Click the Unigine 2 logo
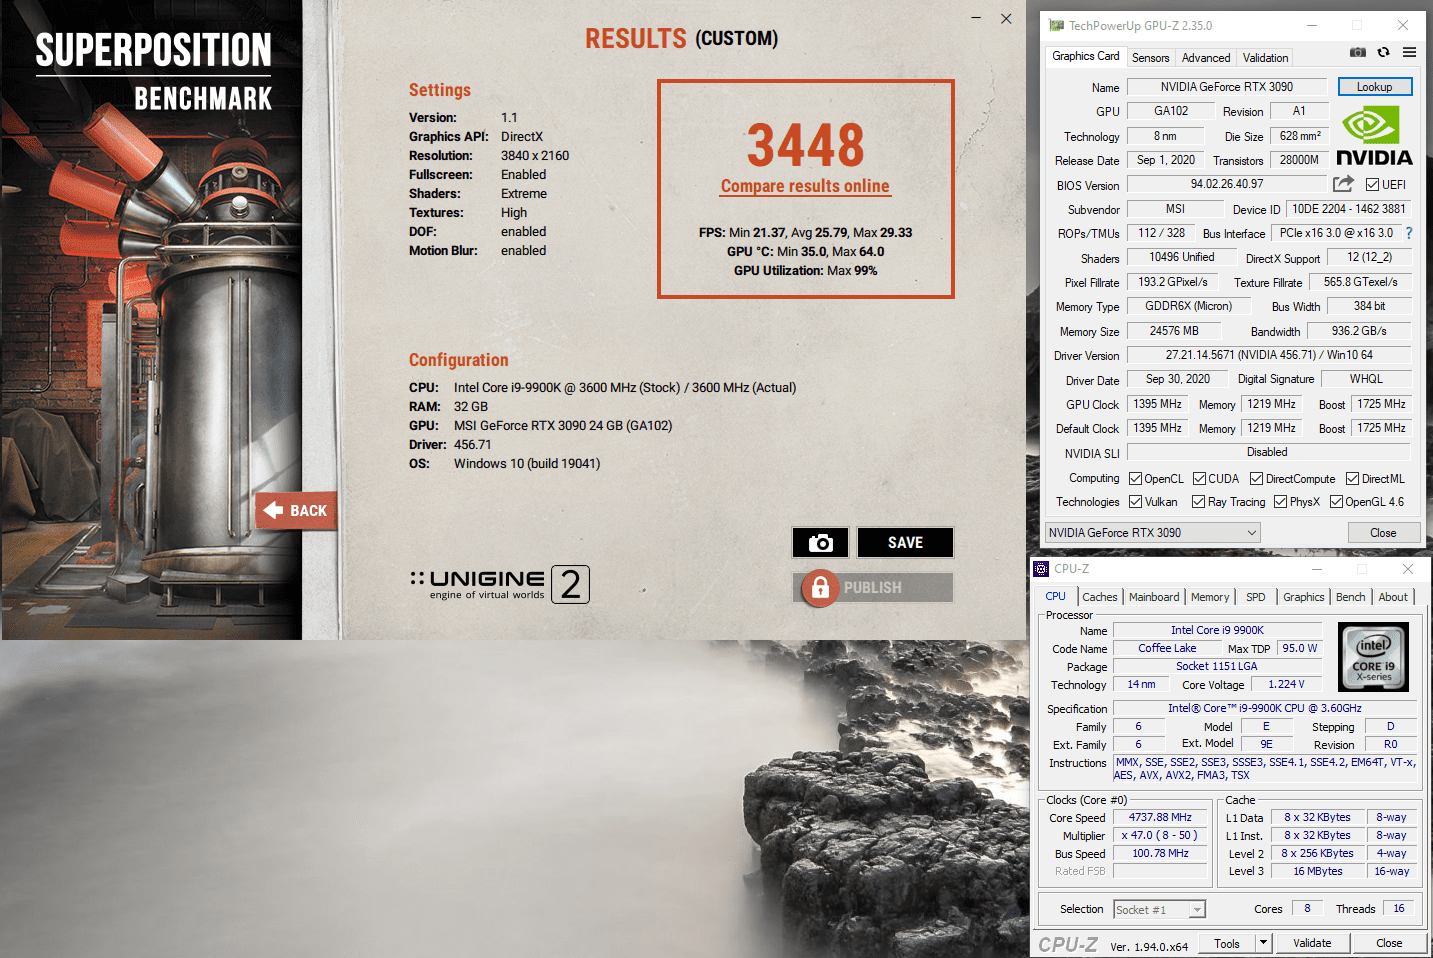Viewport: 1433px width, 958px height. pyautogui.click(x=499, y=584)
